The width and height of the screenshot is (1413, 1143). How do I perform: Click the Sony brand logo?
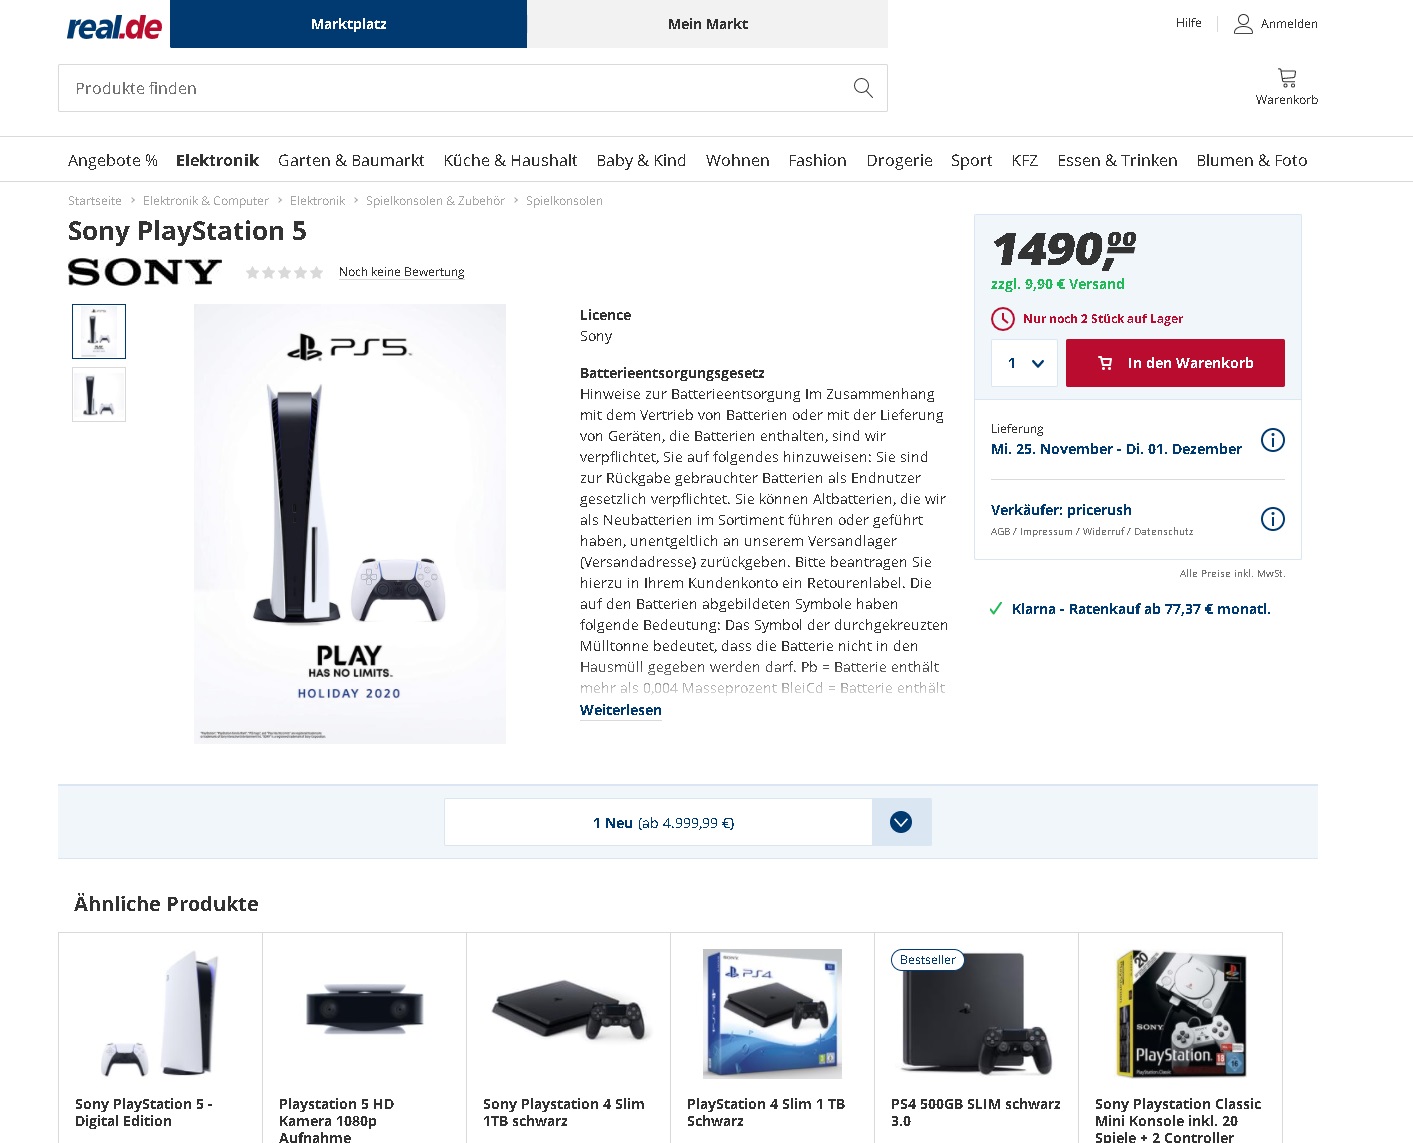coord(145,272)
